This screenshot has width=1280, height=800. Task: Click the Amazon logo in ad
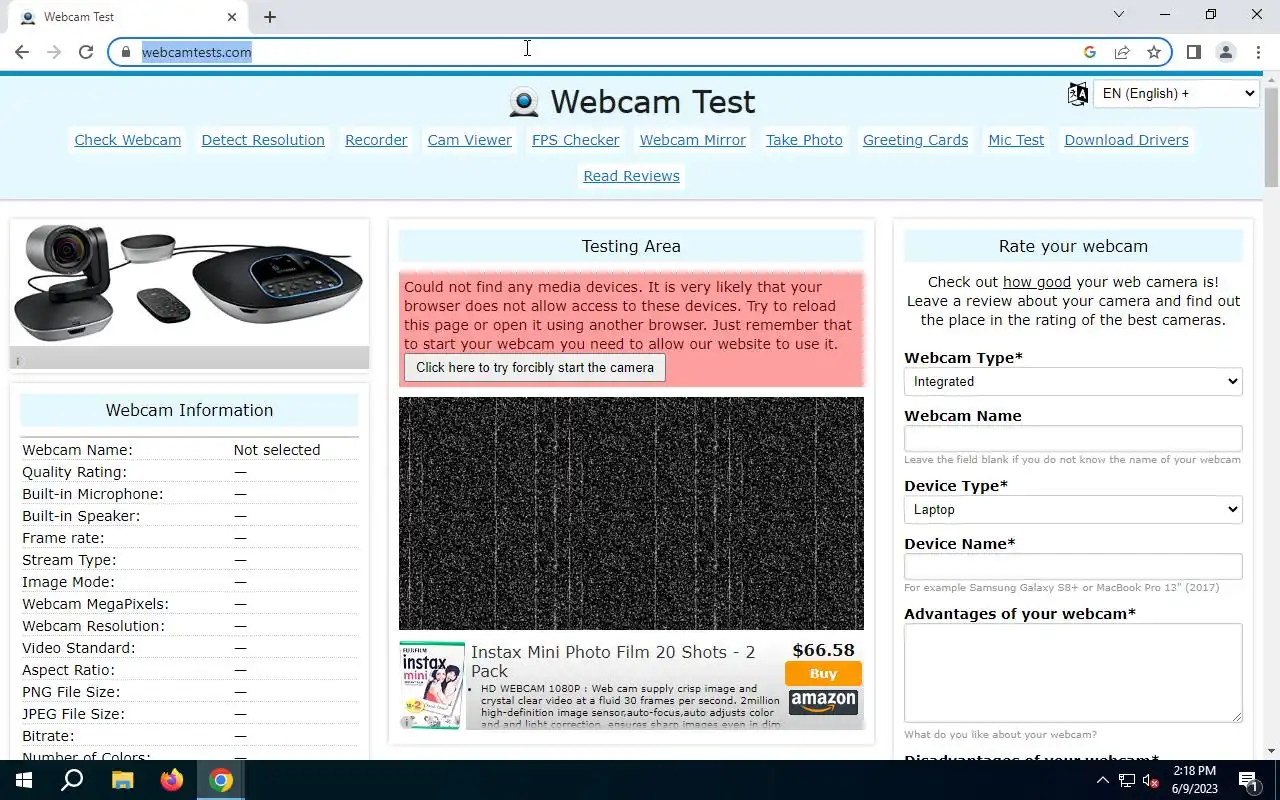(823, 702)
